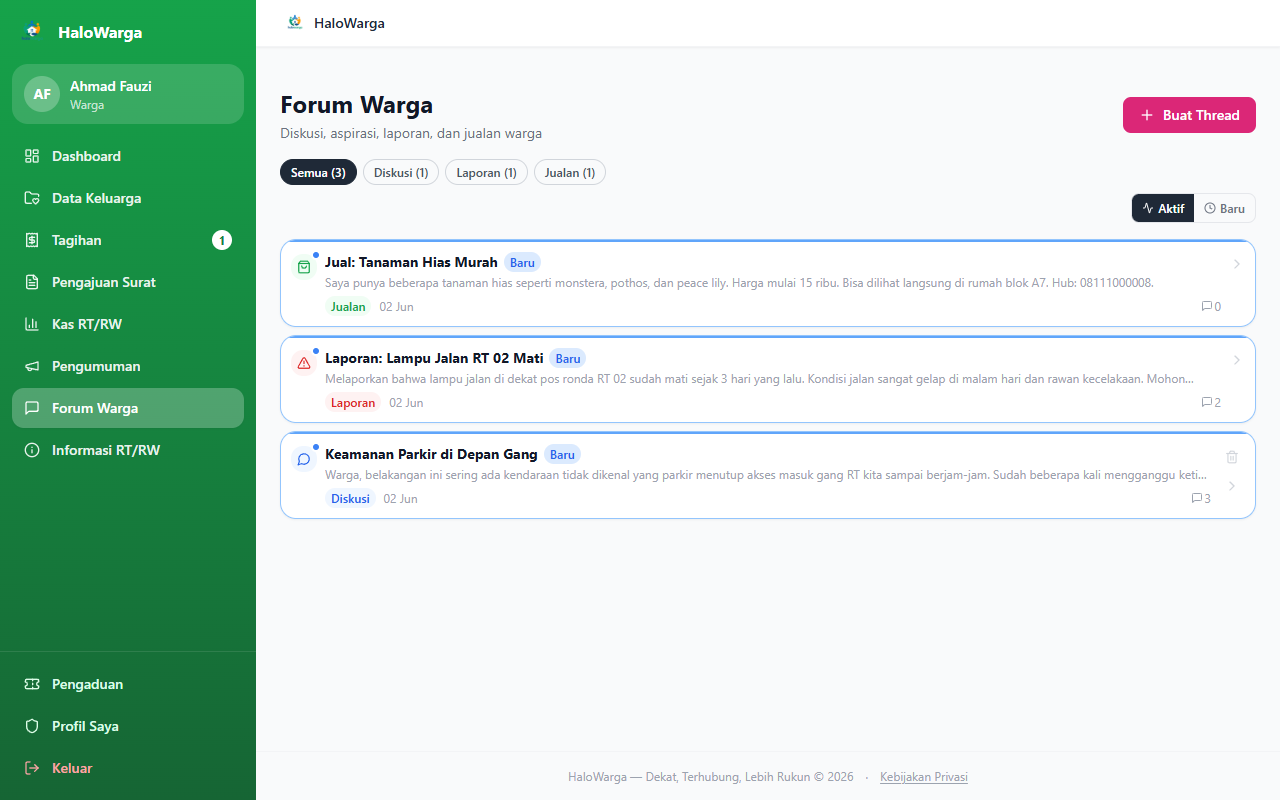Image resolution: width=1280 pixels, height=800 pixels.
Task: Open Profil Saya in the sidebar
Action: pyautogui.click(x=128, y=726)
